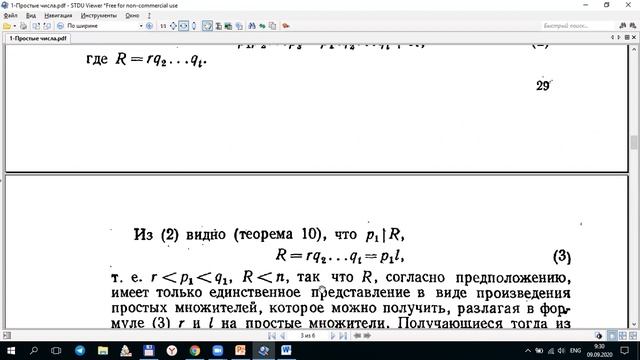This screenshot has height=360, width=640.
Task: Open the Окно menu
Action: [132, 16]
